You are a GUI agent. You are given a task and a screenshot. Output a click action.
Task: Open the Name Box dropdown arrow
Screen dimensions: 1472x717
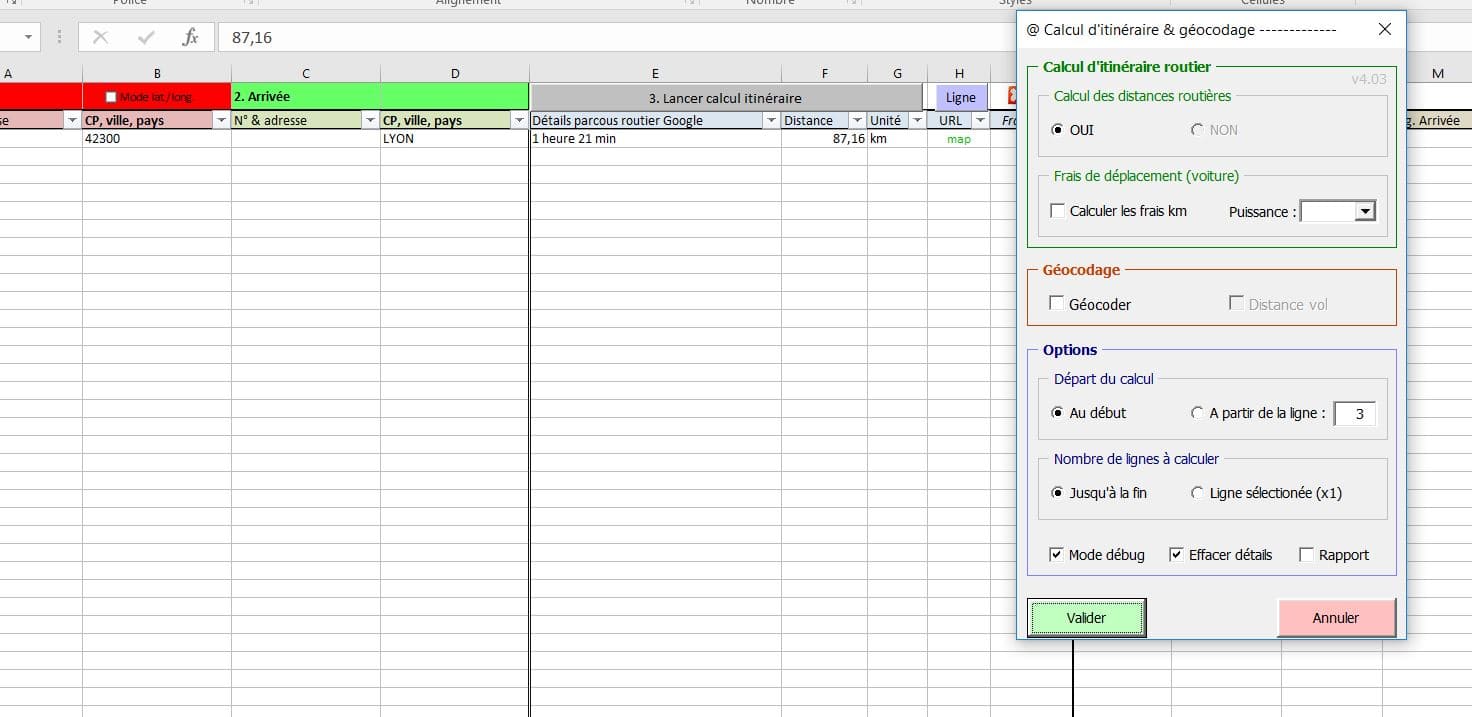pyautogui.click(x=27, y=37)
